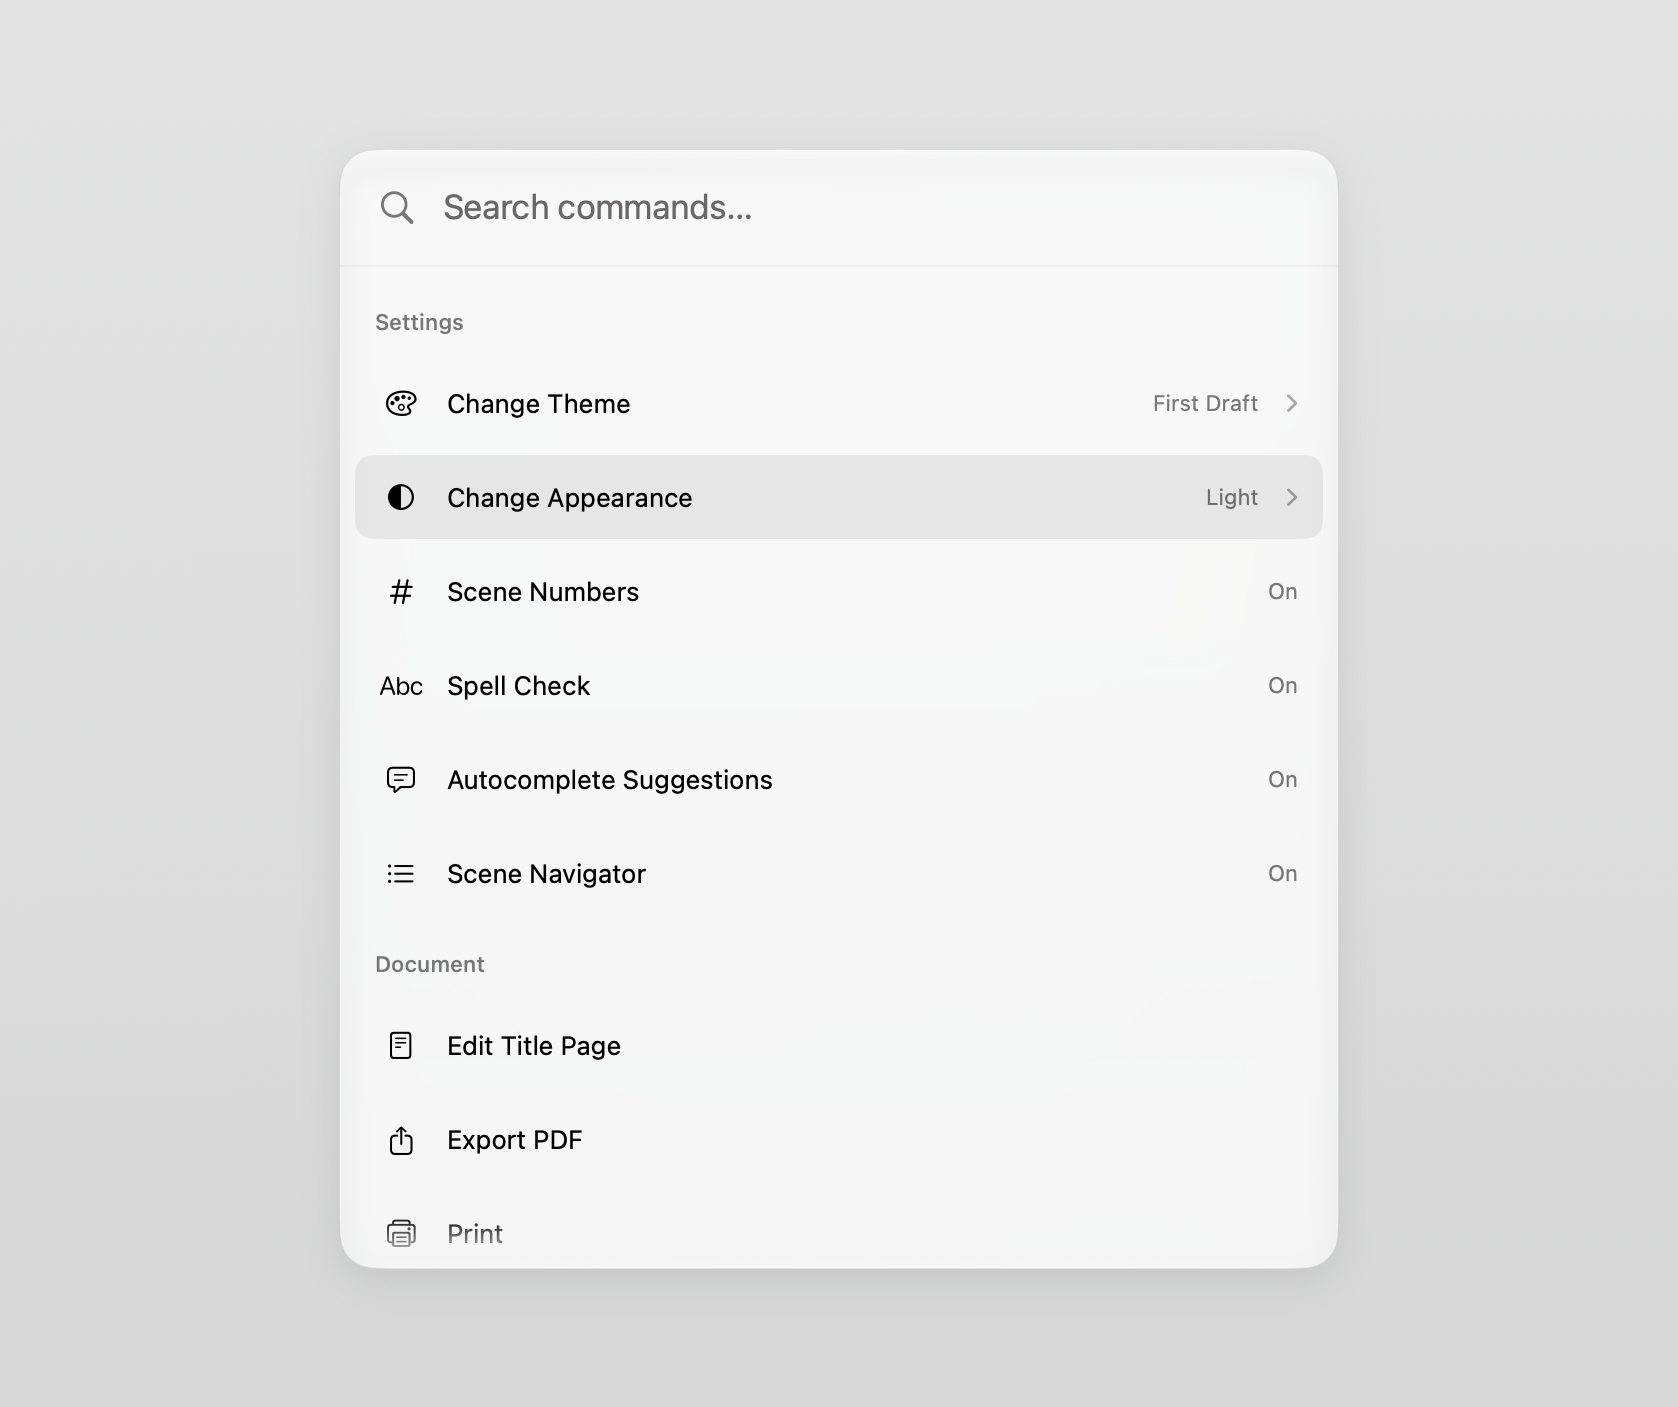This screenshot has width=1678, height=1407.
Task: Open Edit Title Page command
Action: click(x=839, y=1046)
